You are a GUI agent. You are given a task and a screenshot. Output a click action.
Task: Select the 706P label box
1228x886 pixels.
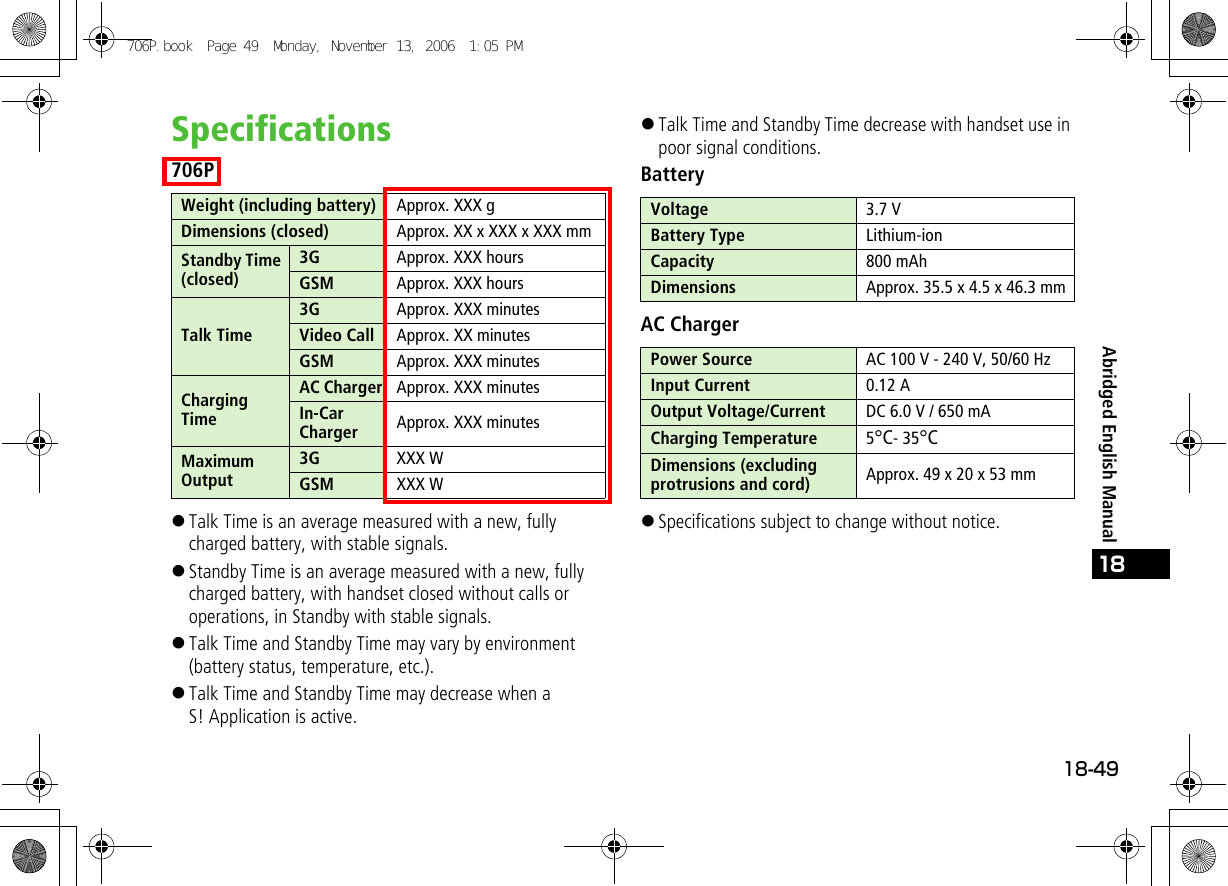click(191, 171)
